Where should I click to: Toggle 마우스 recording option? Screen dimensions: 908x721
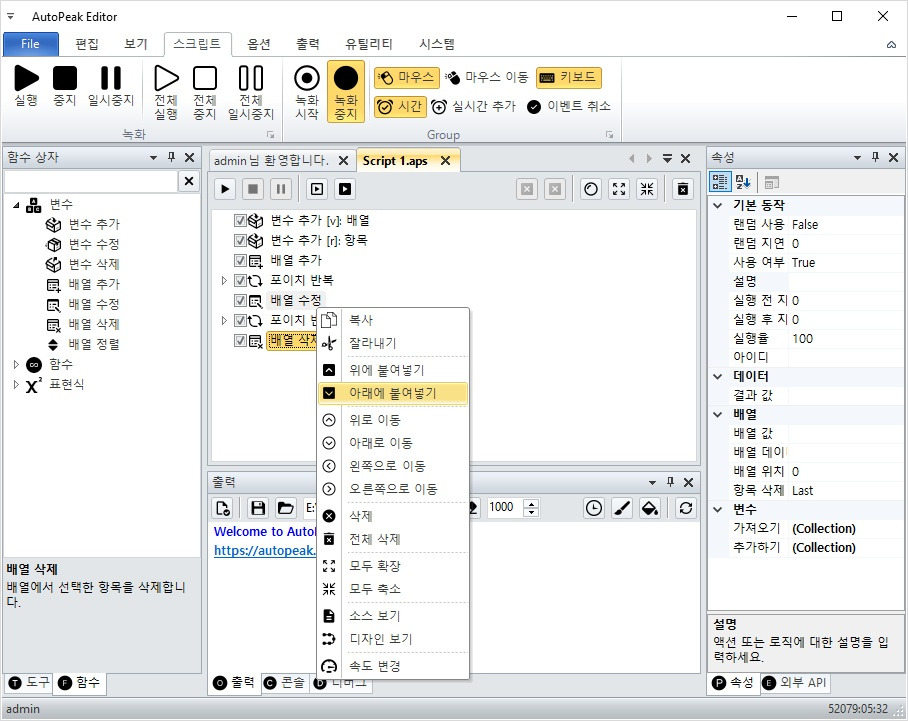pyautogui.click(x=405, y=77)
